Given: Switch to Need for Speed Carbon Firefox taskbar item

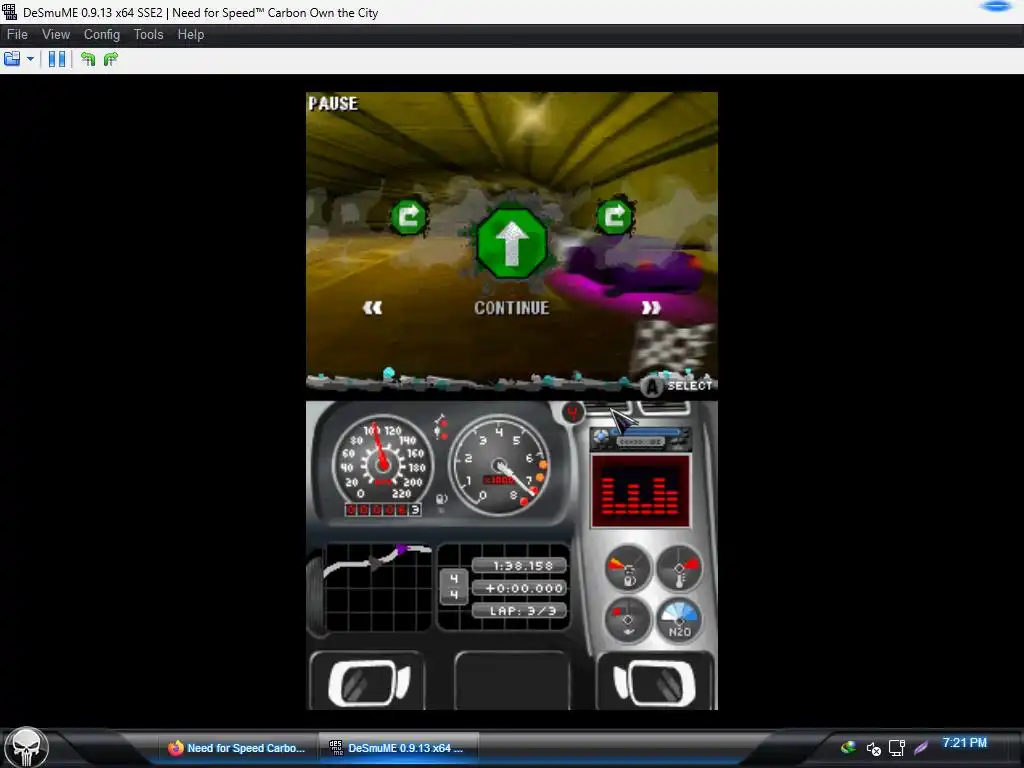Looking at the screenshot, I should [237, 748].
